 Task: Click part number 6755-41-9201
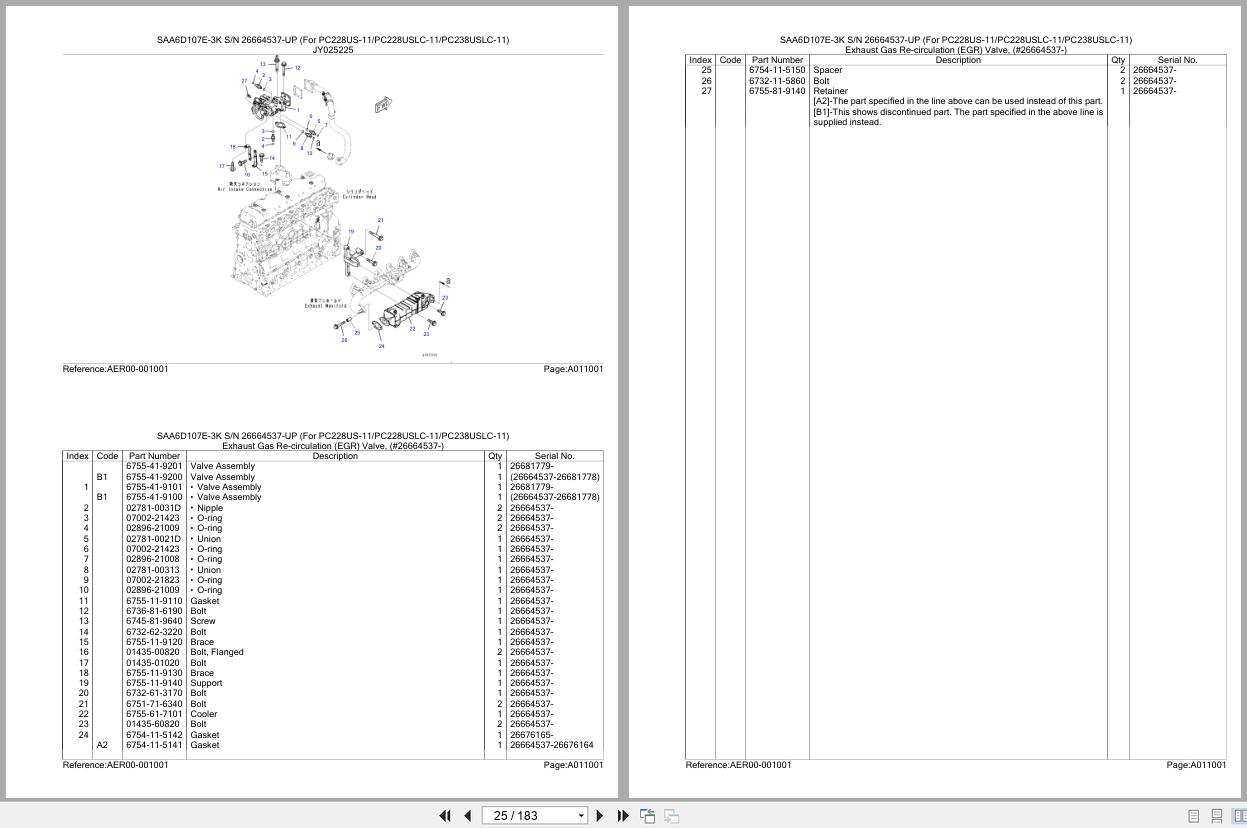154,466
